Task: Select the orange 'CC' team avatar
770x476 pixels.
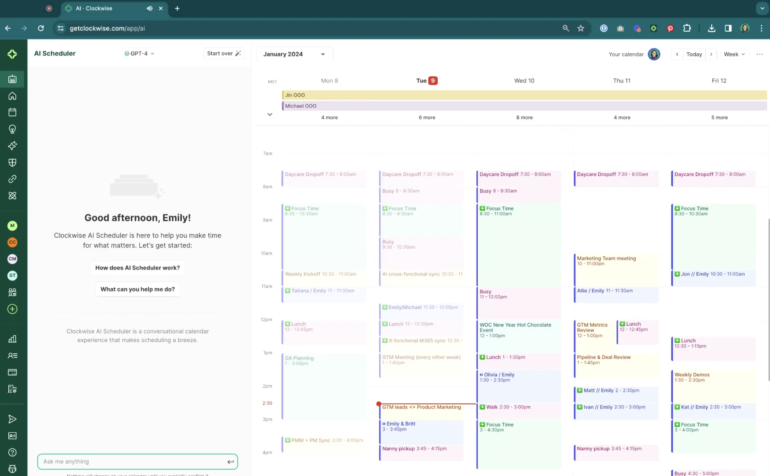Action: tap(12, 242)
